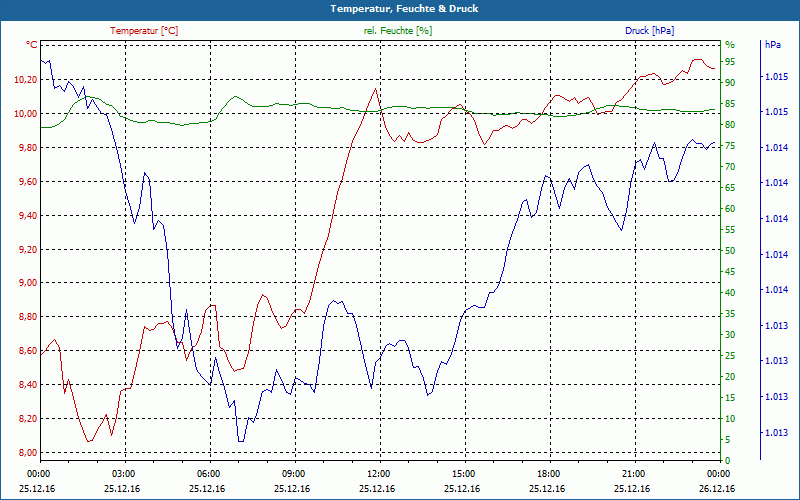The height and width of the screenshot is (500, 800).
Task: Click the '8,80' temperature axis value
Action: (x=30, y=317)
